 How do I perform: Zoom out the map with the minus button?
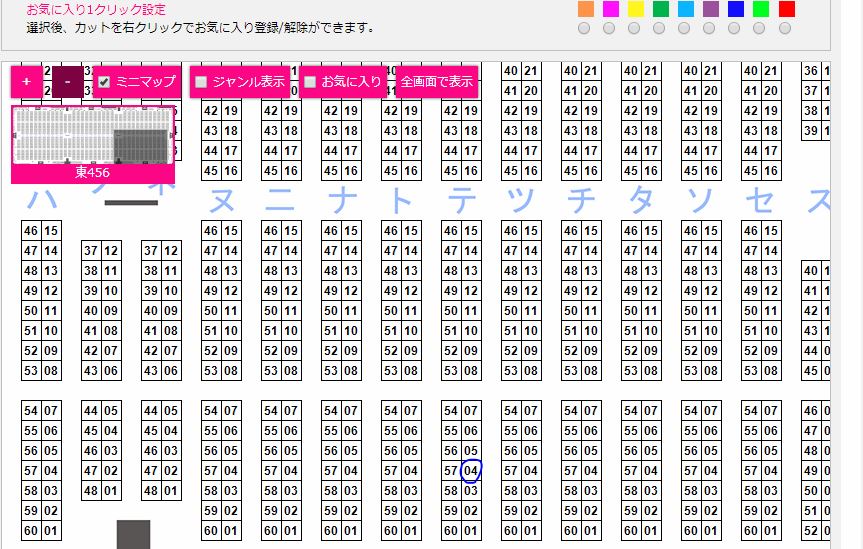(x=68, y=82)
